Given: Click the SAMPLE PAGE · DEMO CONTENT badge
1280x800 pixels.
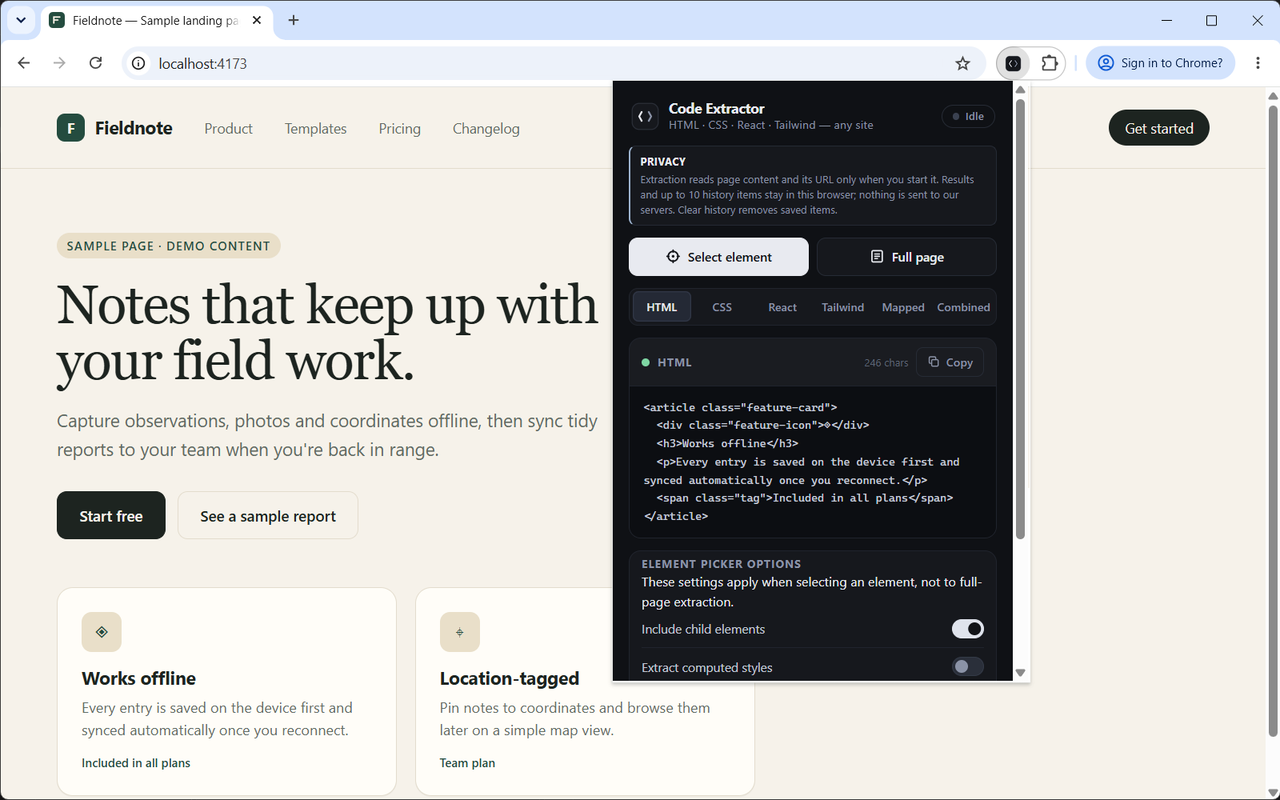Looking at the screenshot, I should click(x=168, y=246).
